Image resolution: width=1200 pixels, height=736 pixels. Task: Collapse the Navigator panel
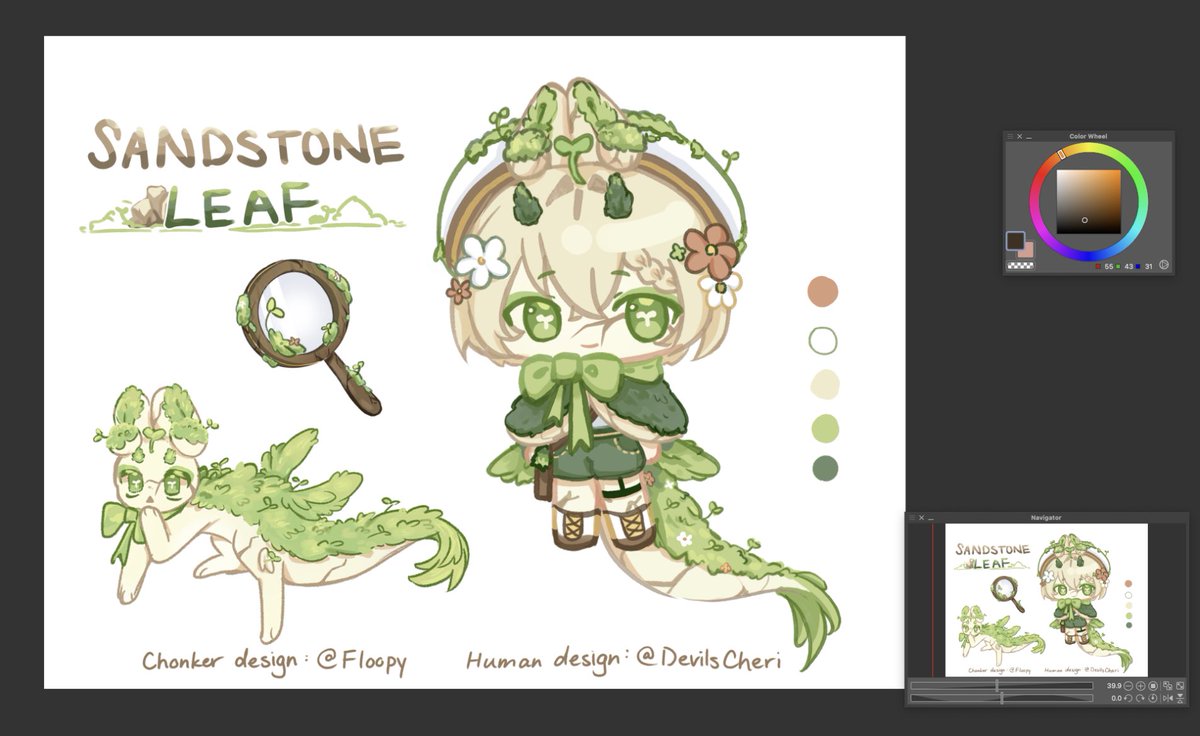[930, 517]
